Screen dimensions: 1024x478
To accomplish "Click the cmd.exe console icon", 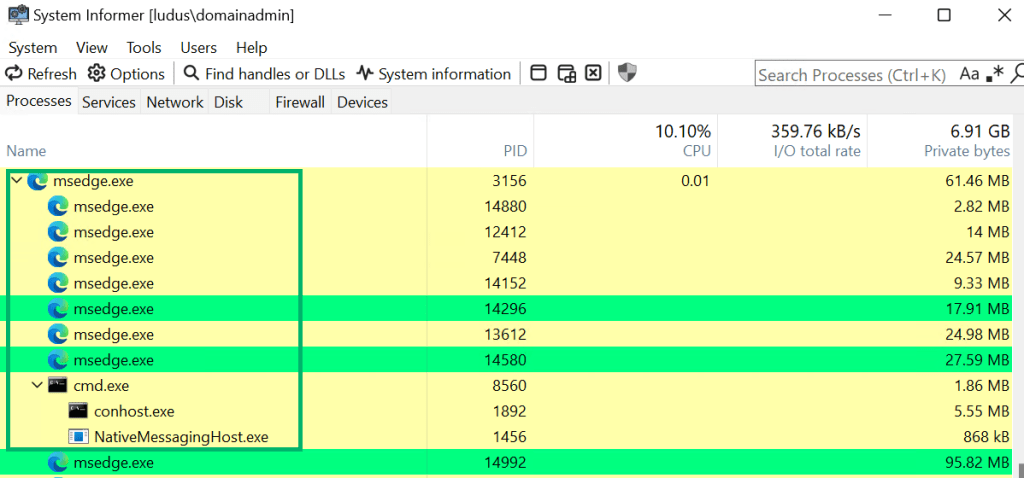I will point(58,385).
